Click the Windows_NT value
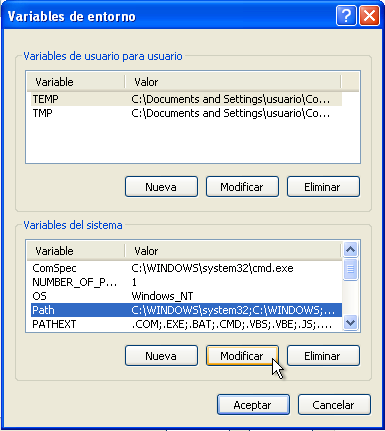The image size is (385, 431). 162,296
